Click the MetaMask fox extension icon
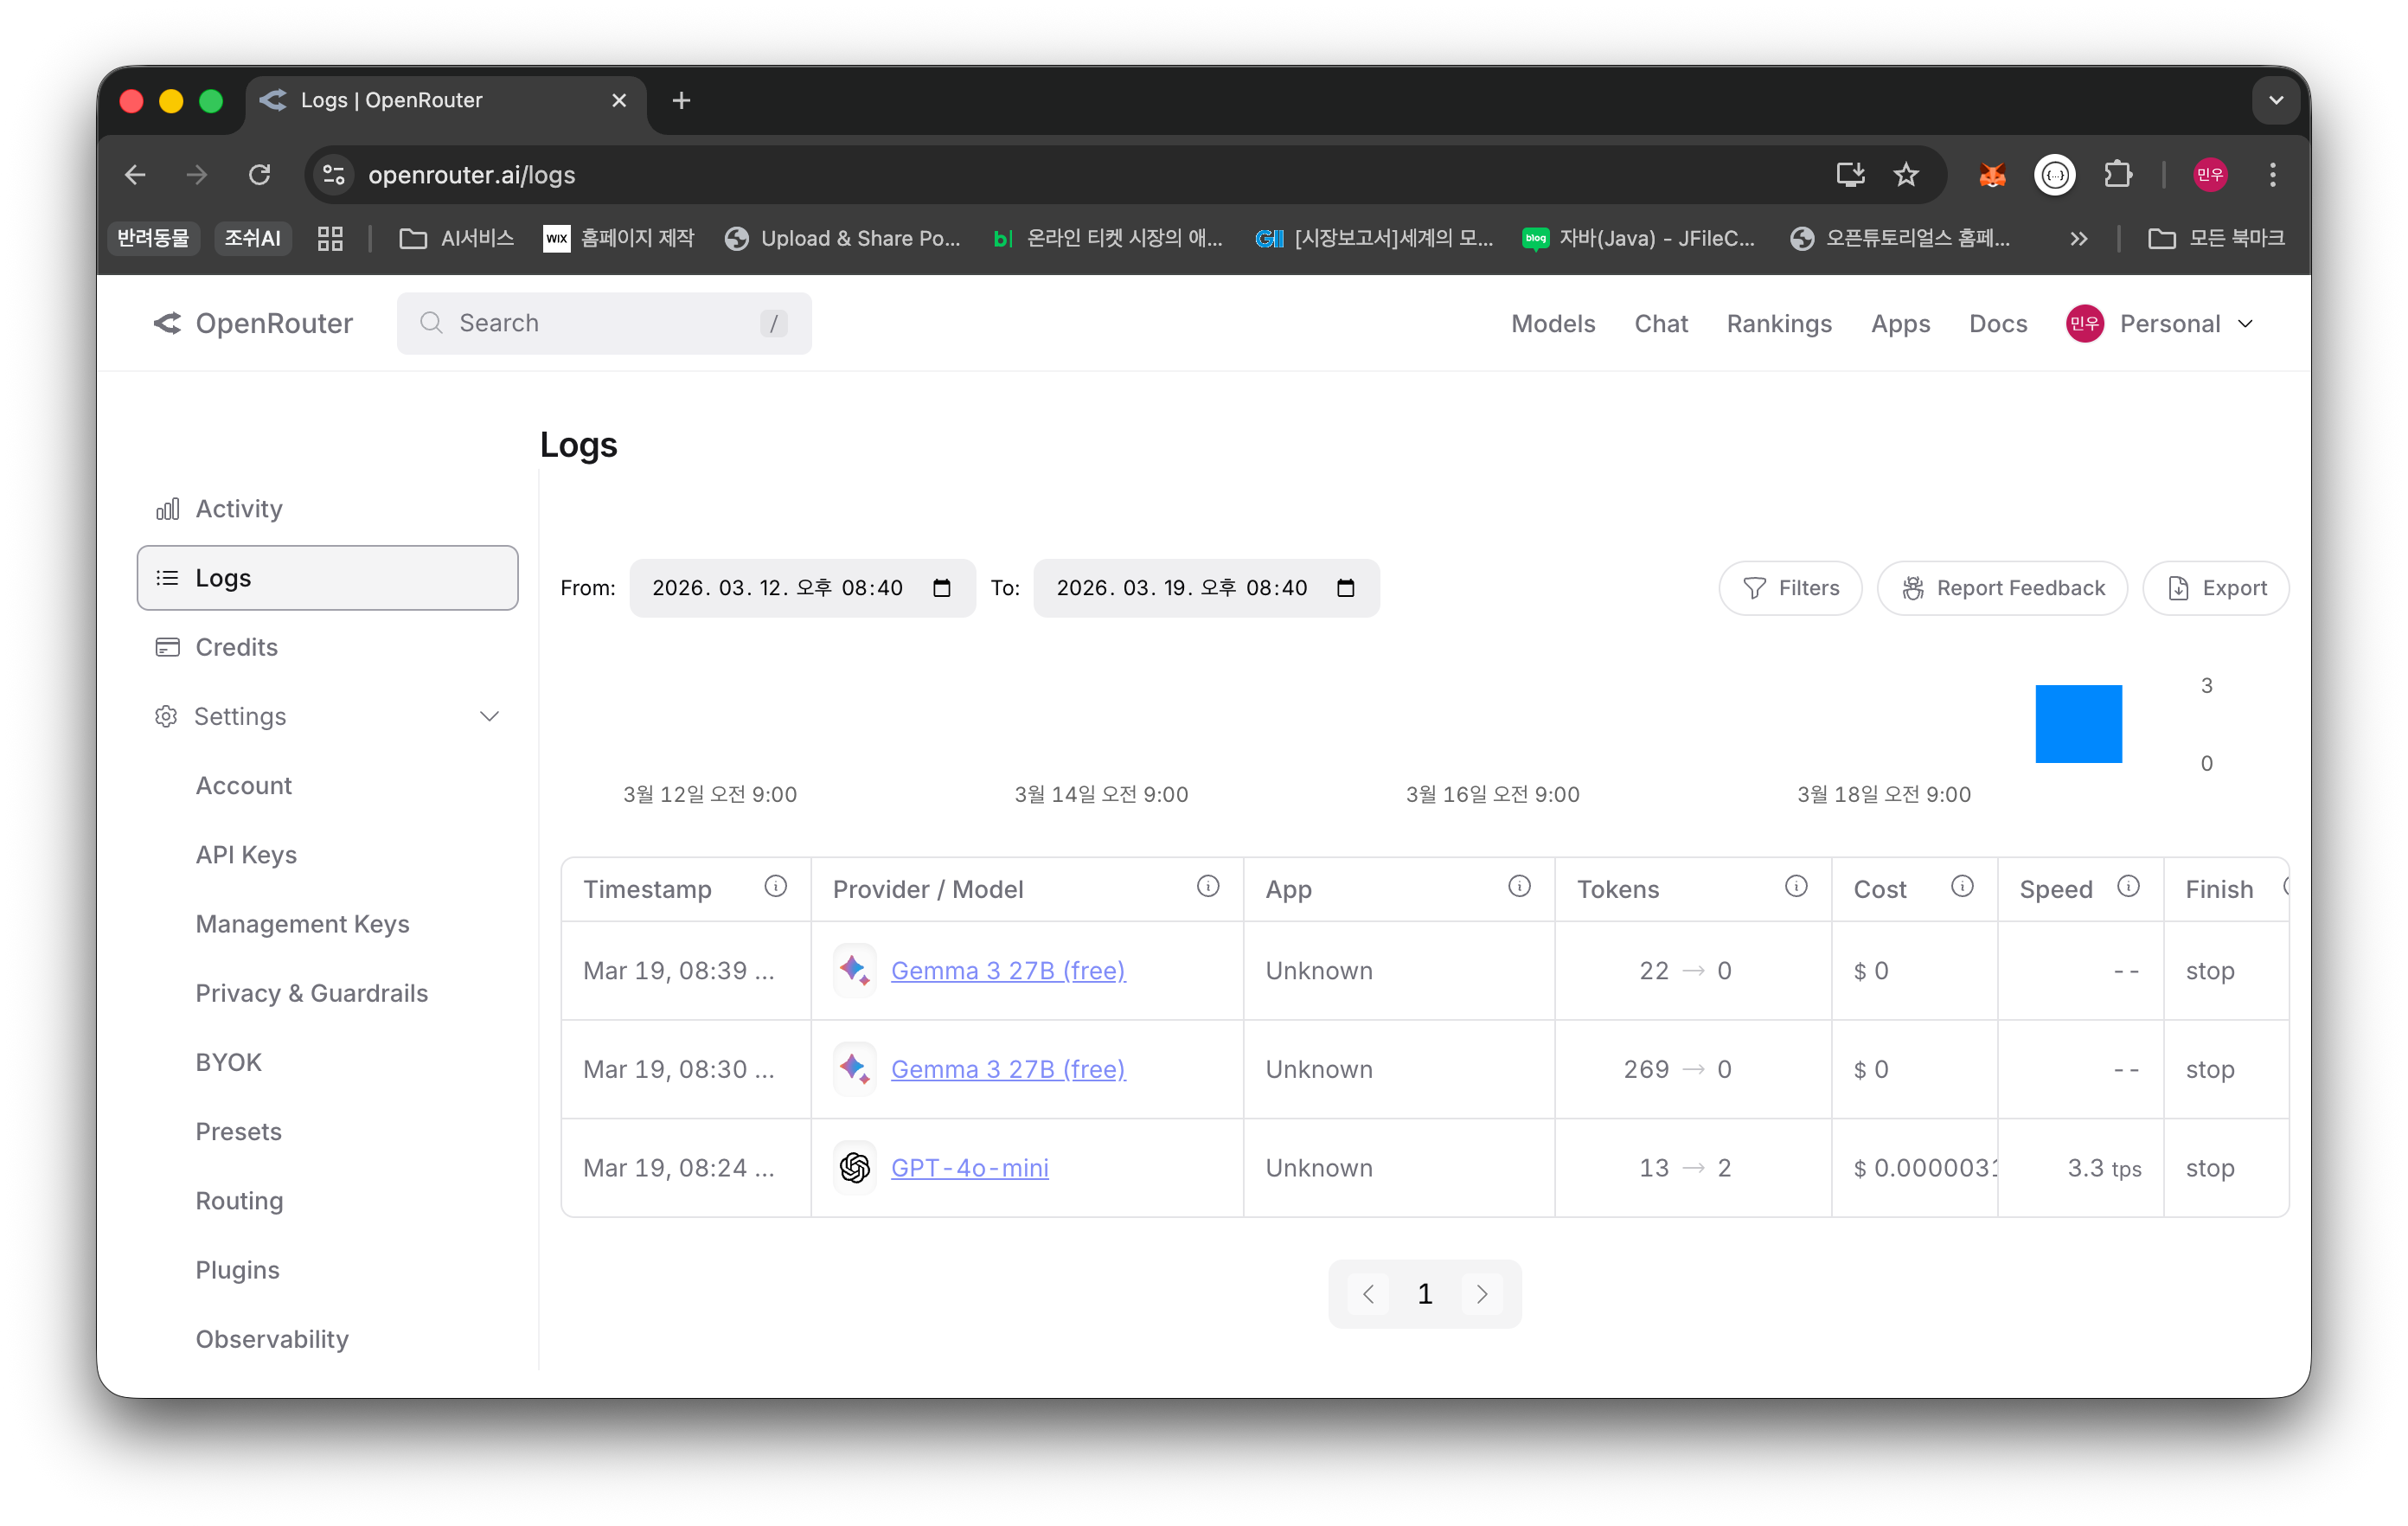Screen dimensions: 2408x1526 coord(1992,175)
